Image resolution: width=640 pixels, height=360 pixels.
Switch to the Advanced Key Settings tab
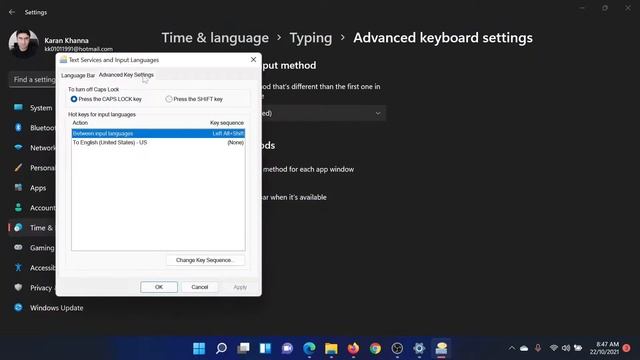126,75
